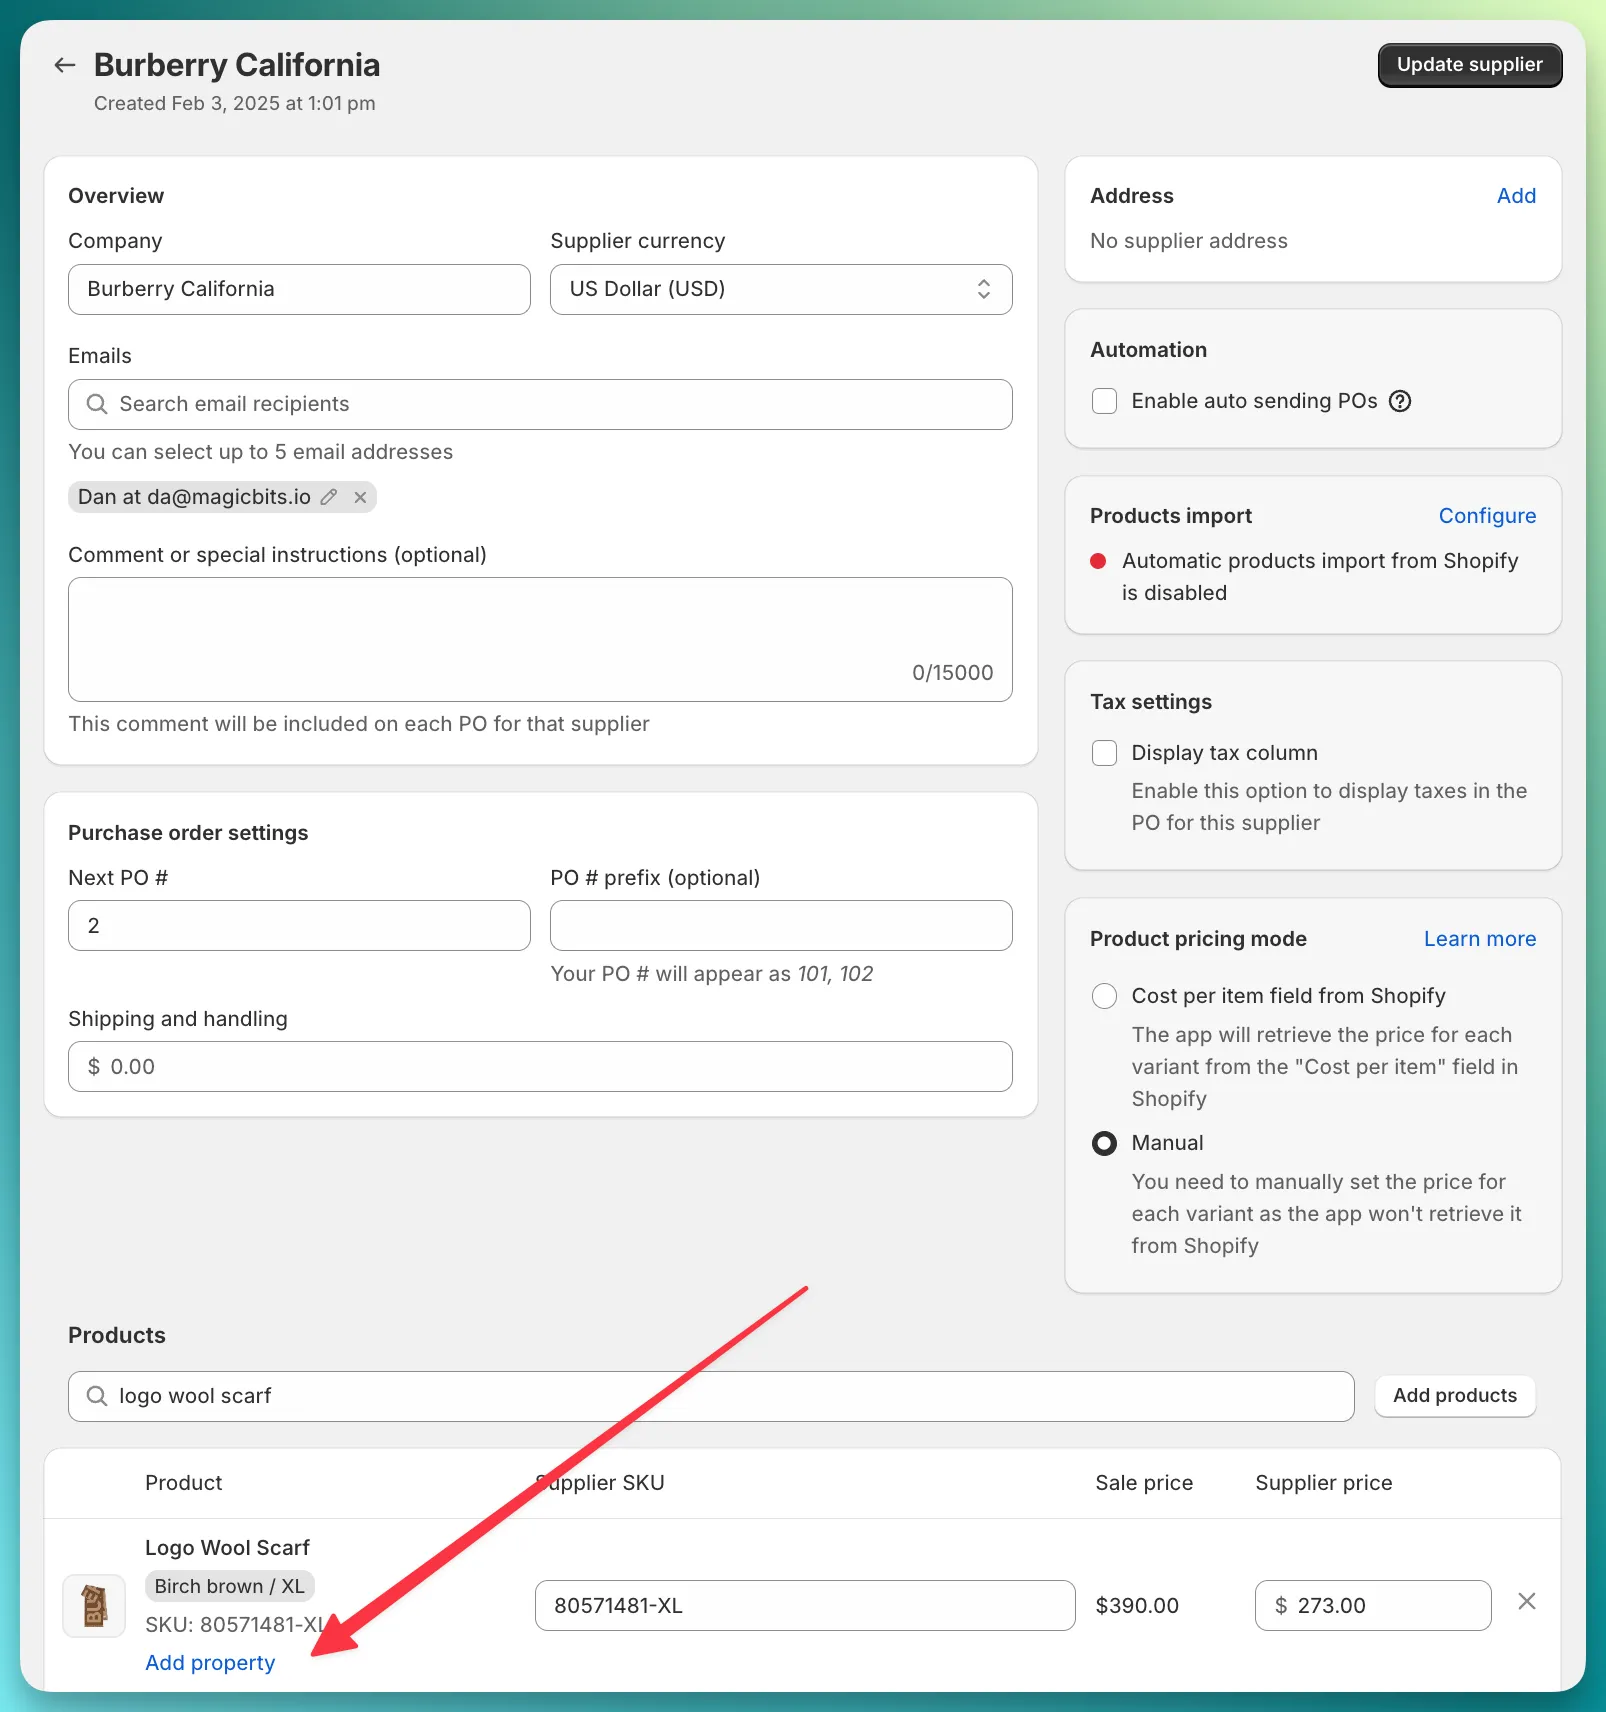Click the 0/15000 character counter
Viewport: 1606px width, 1712px height.
click(x=952, y=673)
